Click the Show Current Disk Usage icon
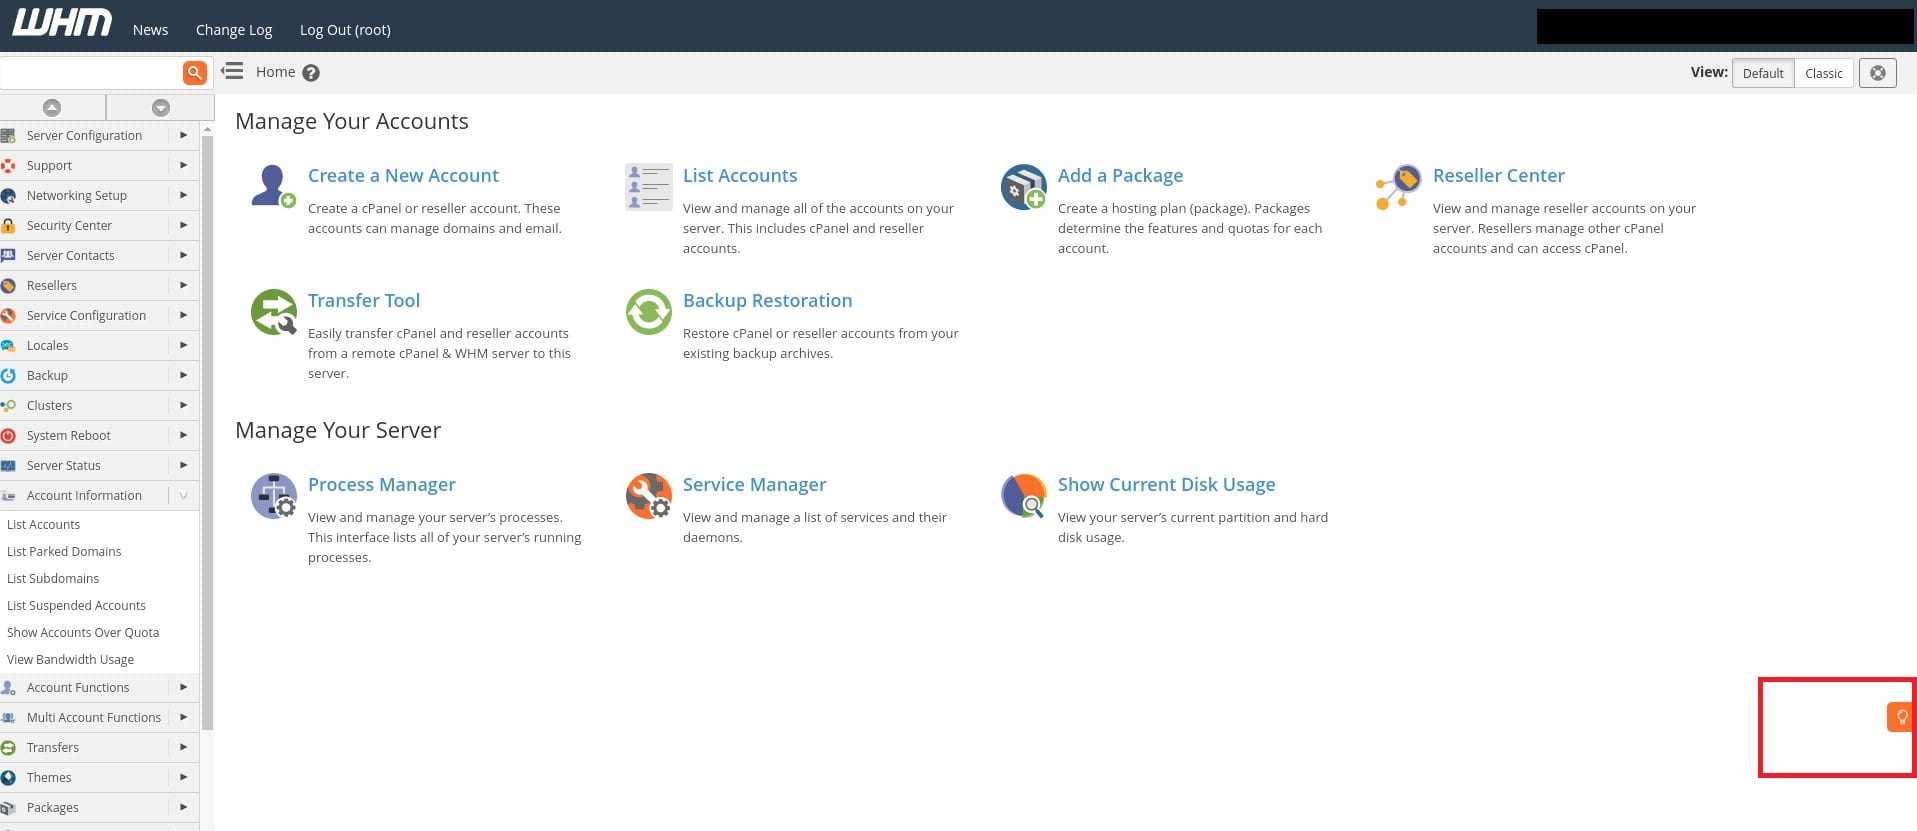1917x831 pixels. pos(1023,496)
